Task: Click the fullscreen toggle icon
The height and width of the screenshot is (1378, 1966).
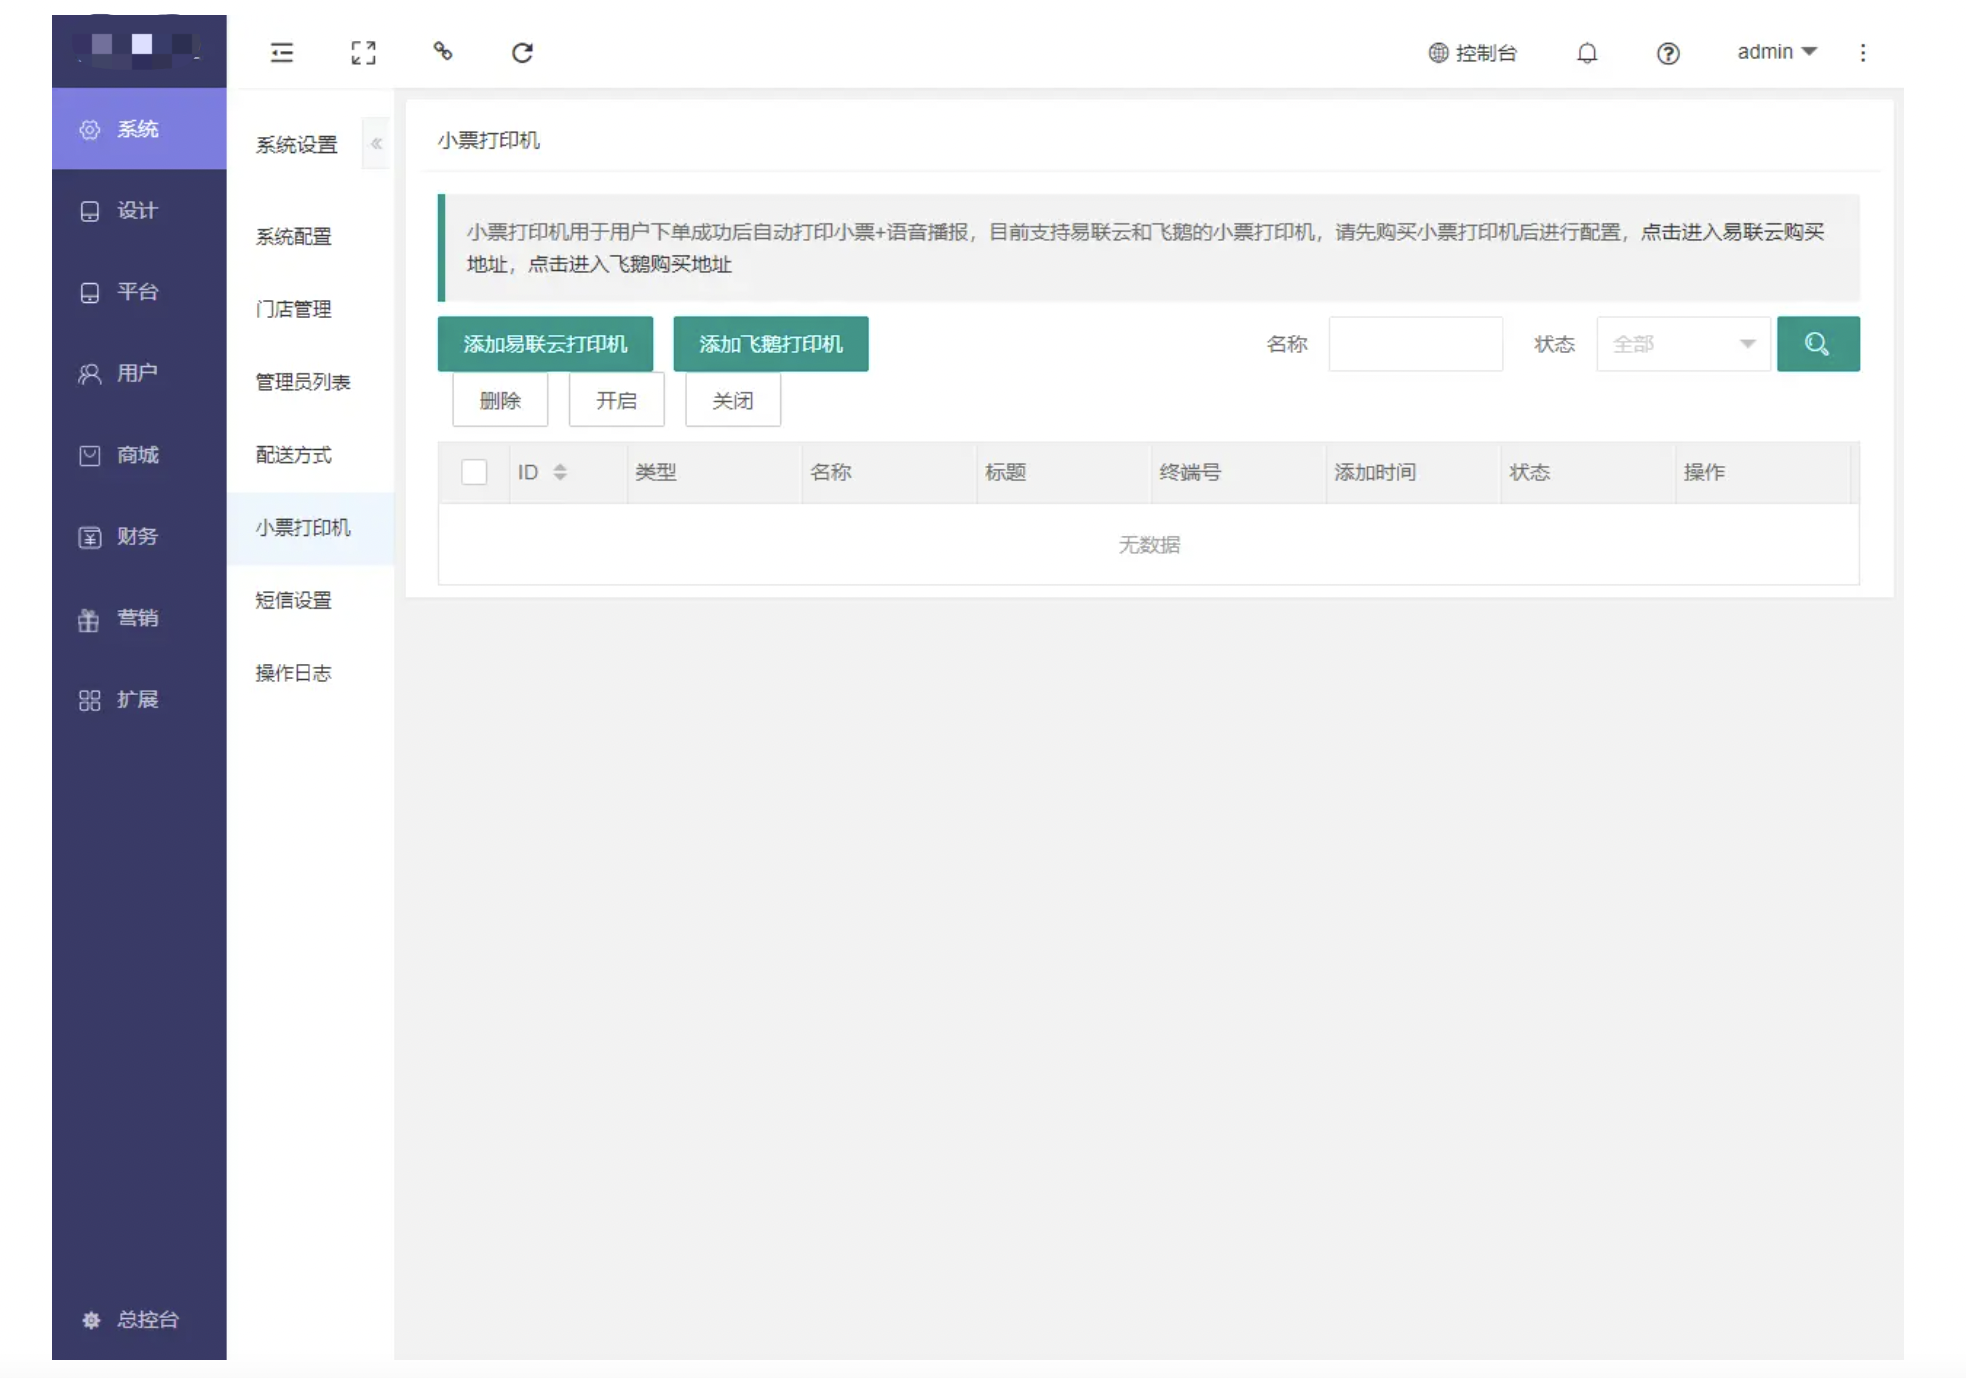Action: (x=363, y=53)
